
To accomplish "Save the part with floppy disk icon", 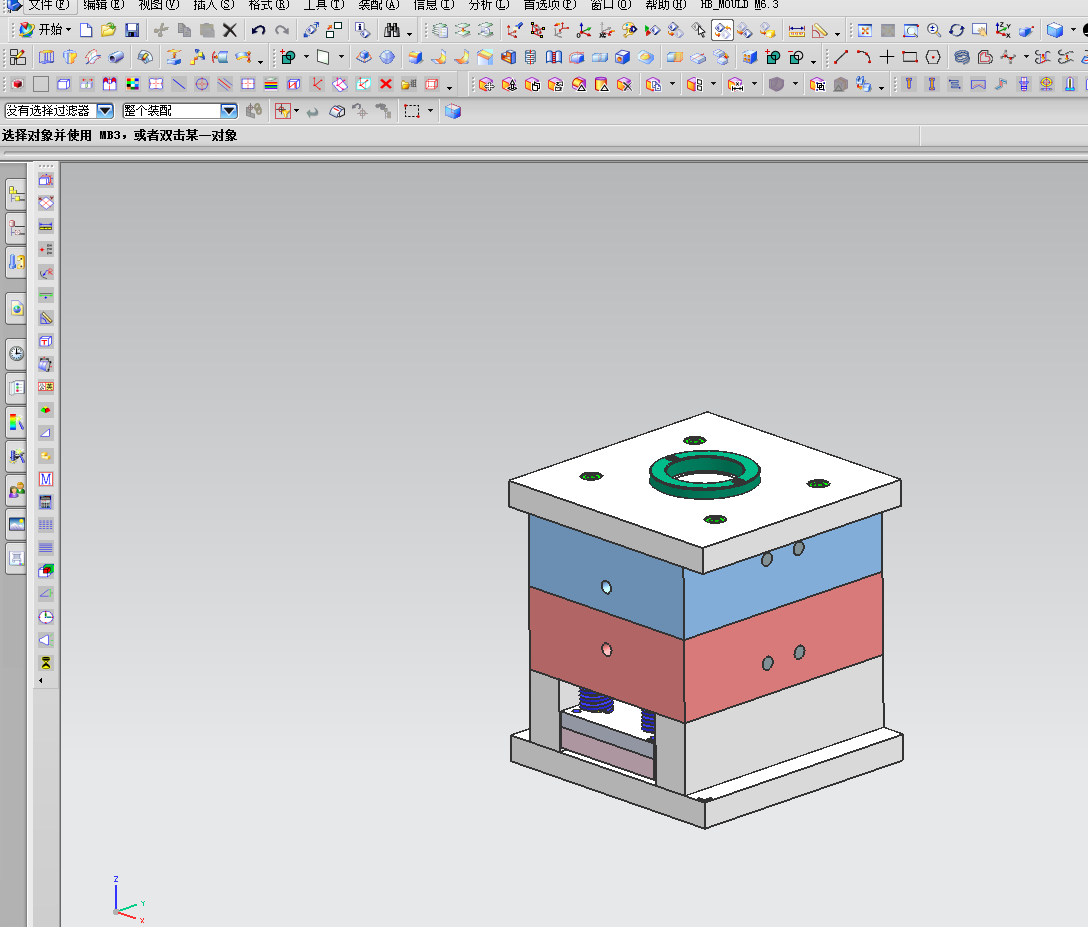I will click(x=132, y=30).
